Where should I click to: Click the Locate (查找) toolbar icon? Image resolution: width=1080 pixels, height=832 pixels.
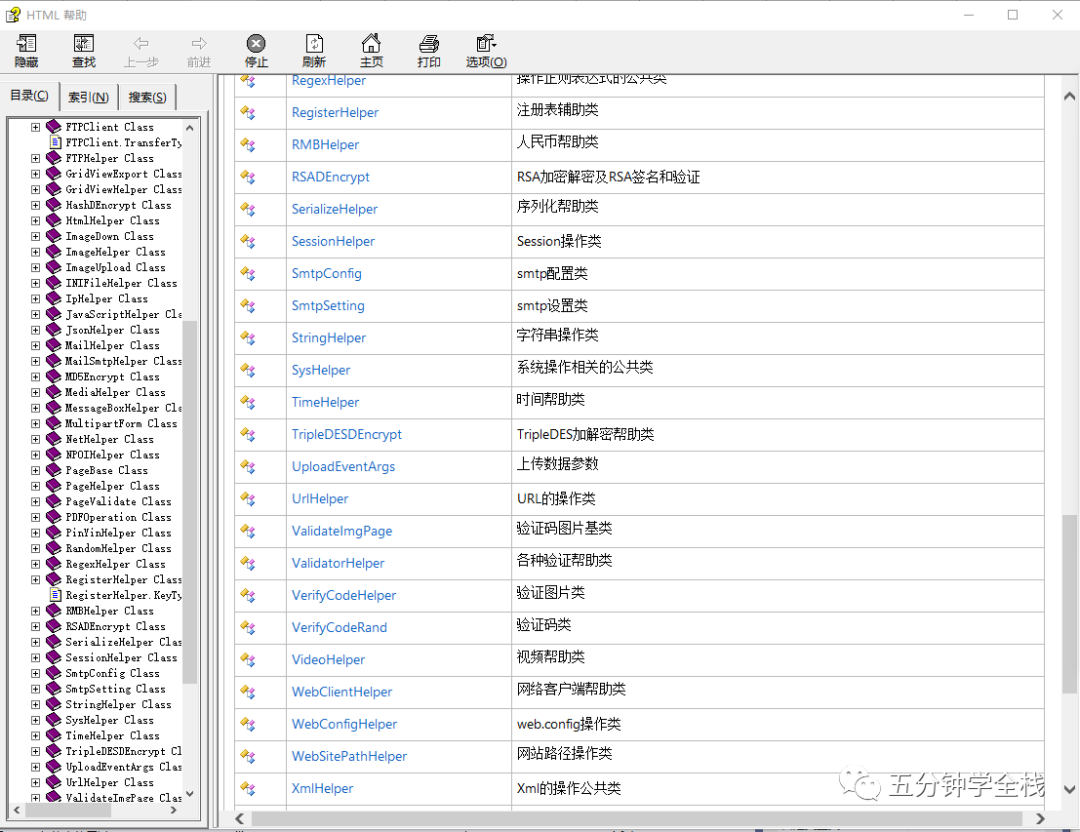click(x=84, y=51)
